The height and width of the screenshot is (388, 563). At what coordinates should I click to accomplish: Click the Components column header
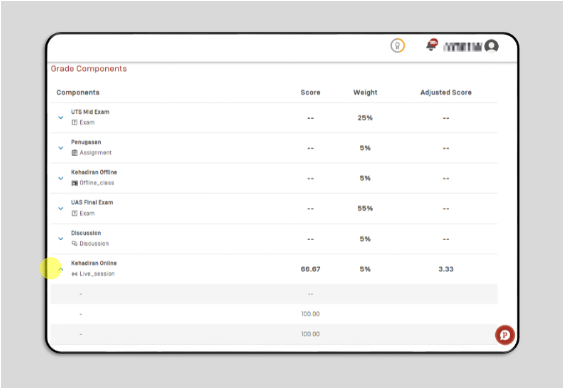(78, 92)
